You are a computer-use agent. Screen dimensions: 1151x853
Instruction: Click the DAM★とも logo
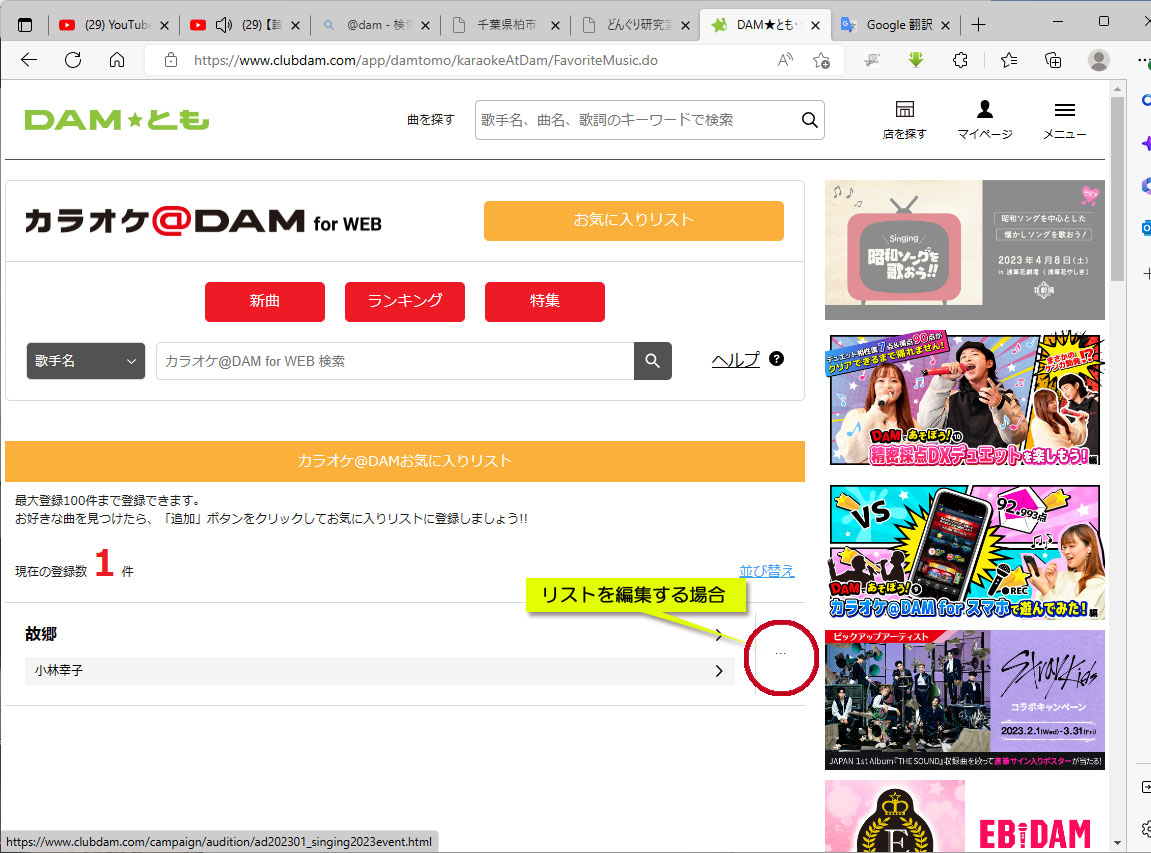(117, 120)
